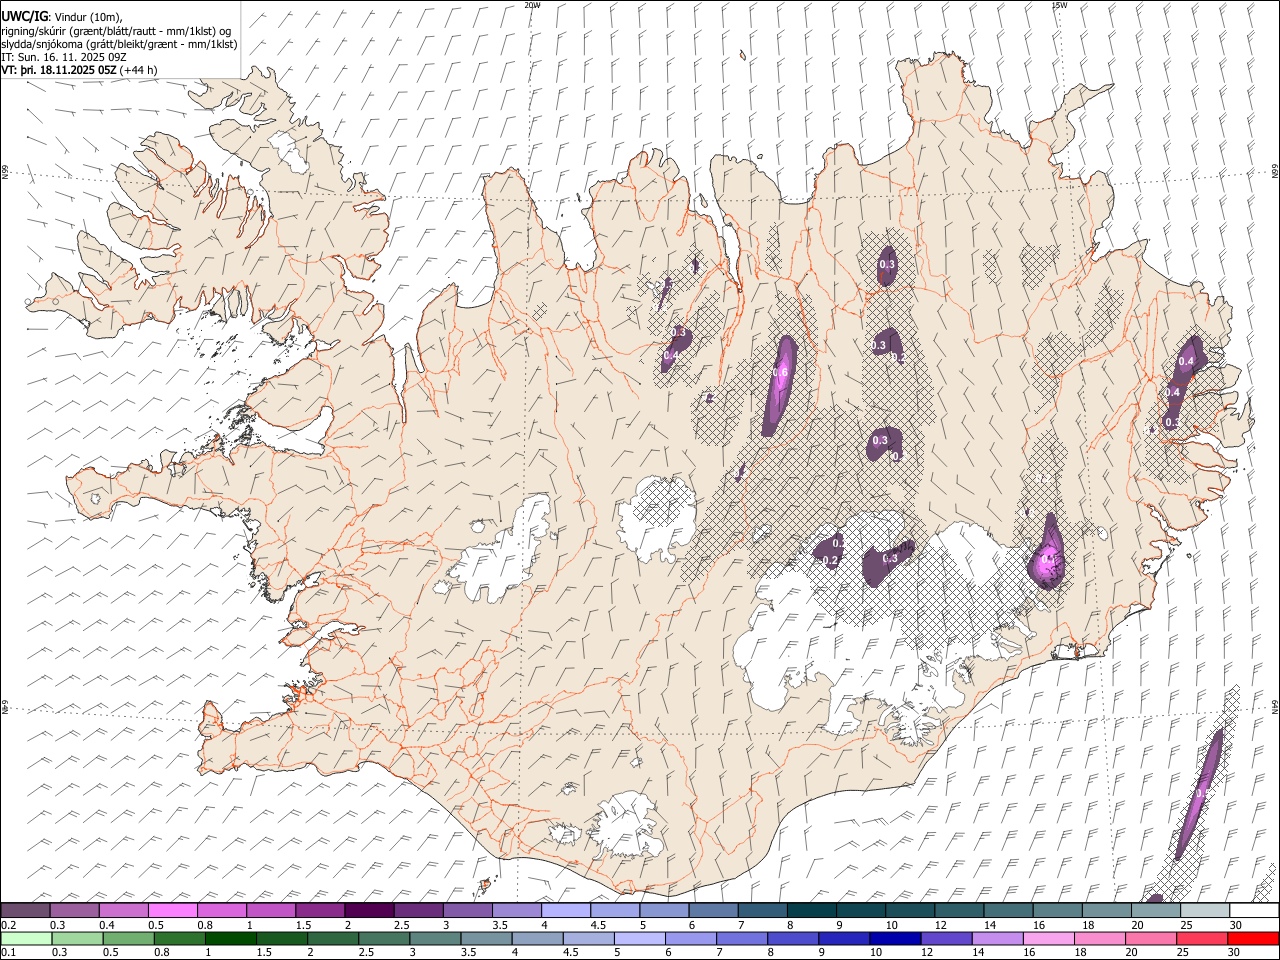Select the 18 grey-teal upper legend swatch

tap(1107, 911)
